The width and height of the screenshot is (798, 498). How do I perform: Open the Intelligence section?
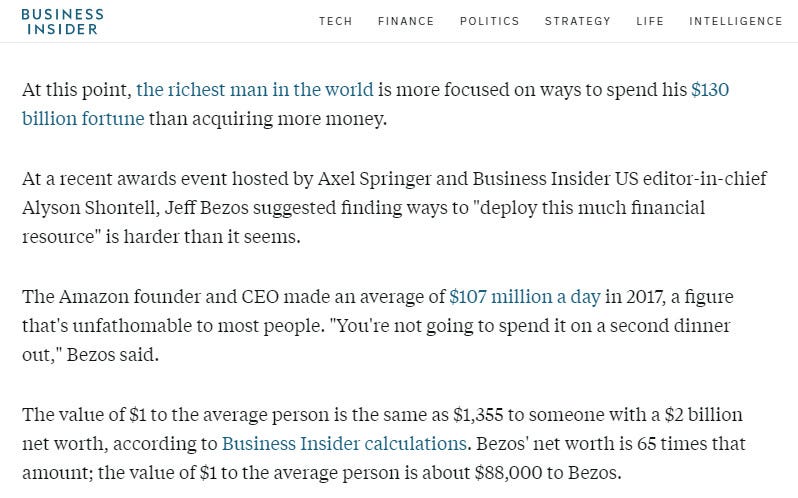pos(735,21)
